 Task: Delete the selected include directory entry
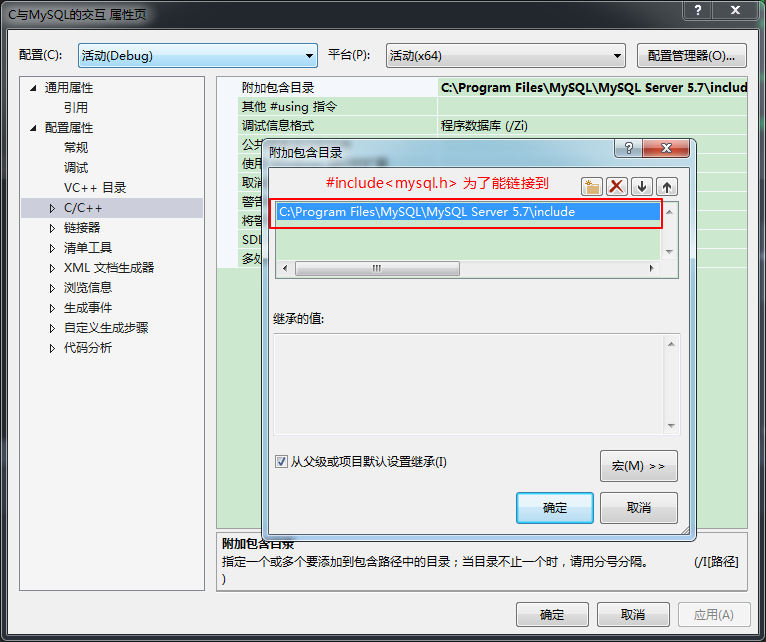[618, 187]
